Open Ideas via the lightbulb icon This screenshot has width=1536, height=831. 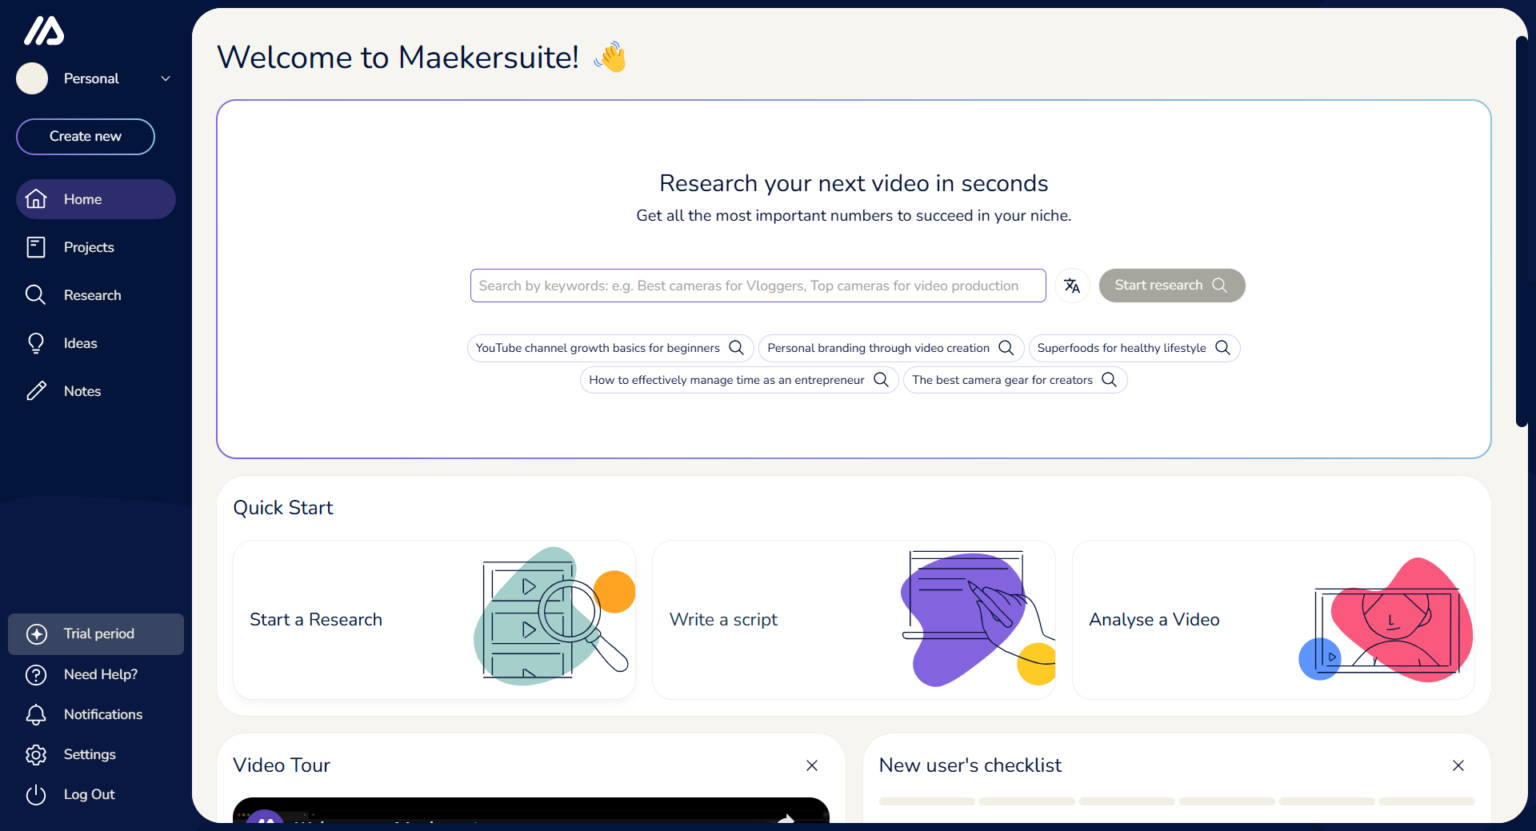pos(36,343)
